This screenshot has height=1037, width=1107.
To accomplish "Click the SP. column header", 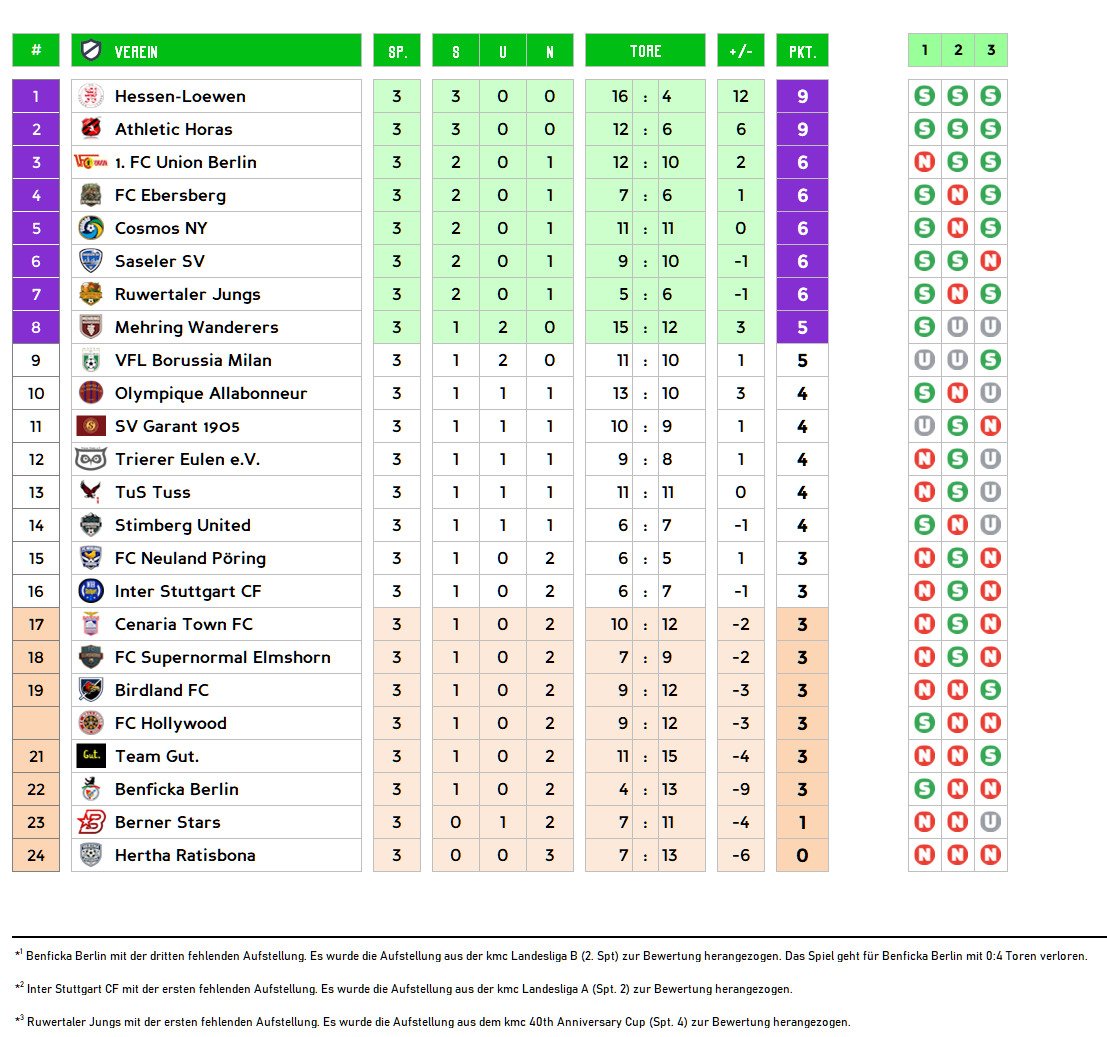I will (x=397, y=51).
